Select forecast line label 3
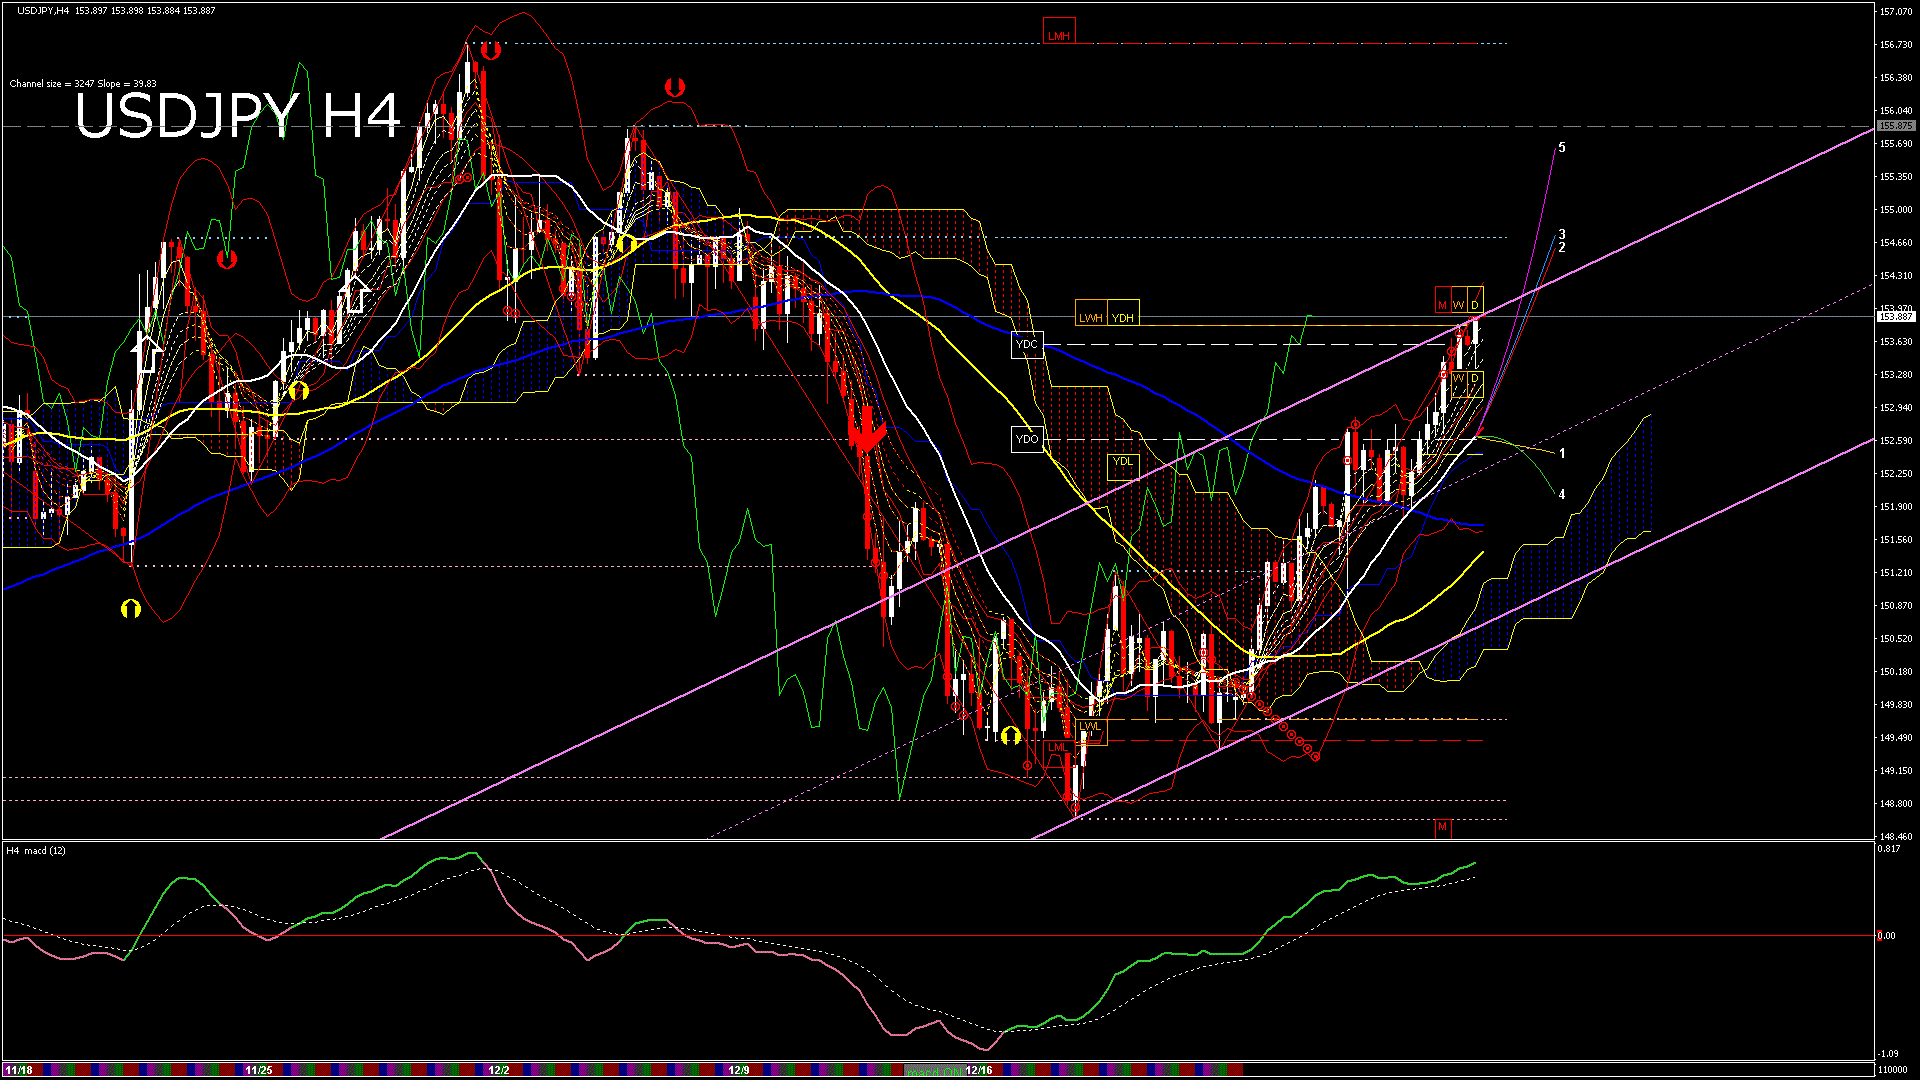Image resolution: width=1920 pixels, height=1080 pixels. click(1562, 235)
